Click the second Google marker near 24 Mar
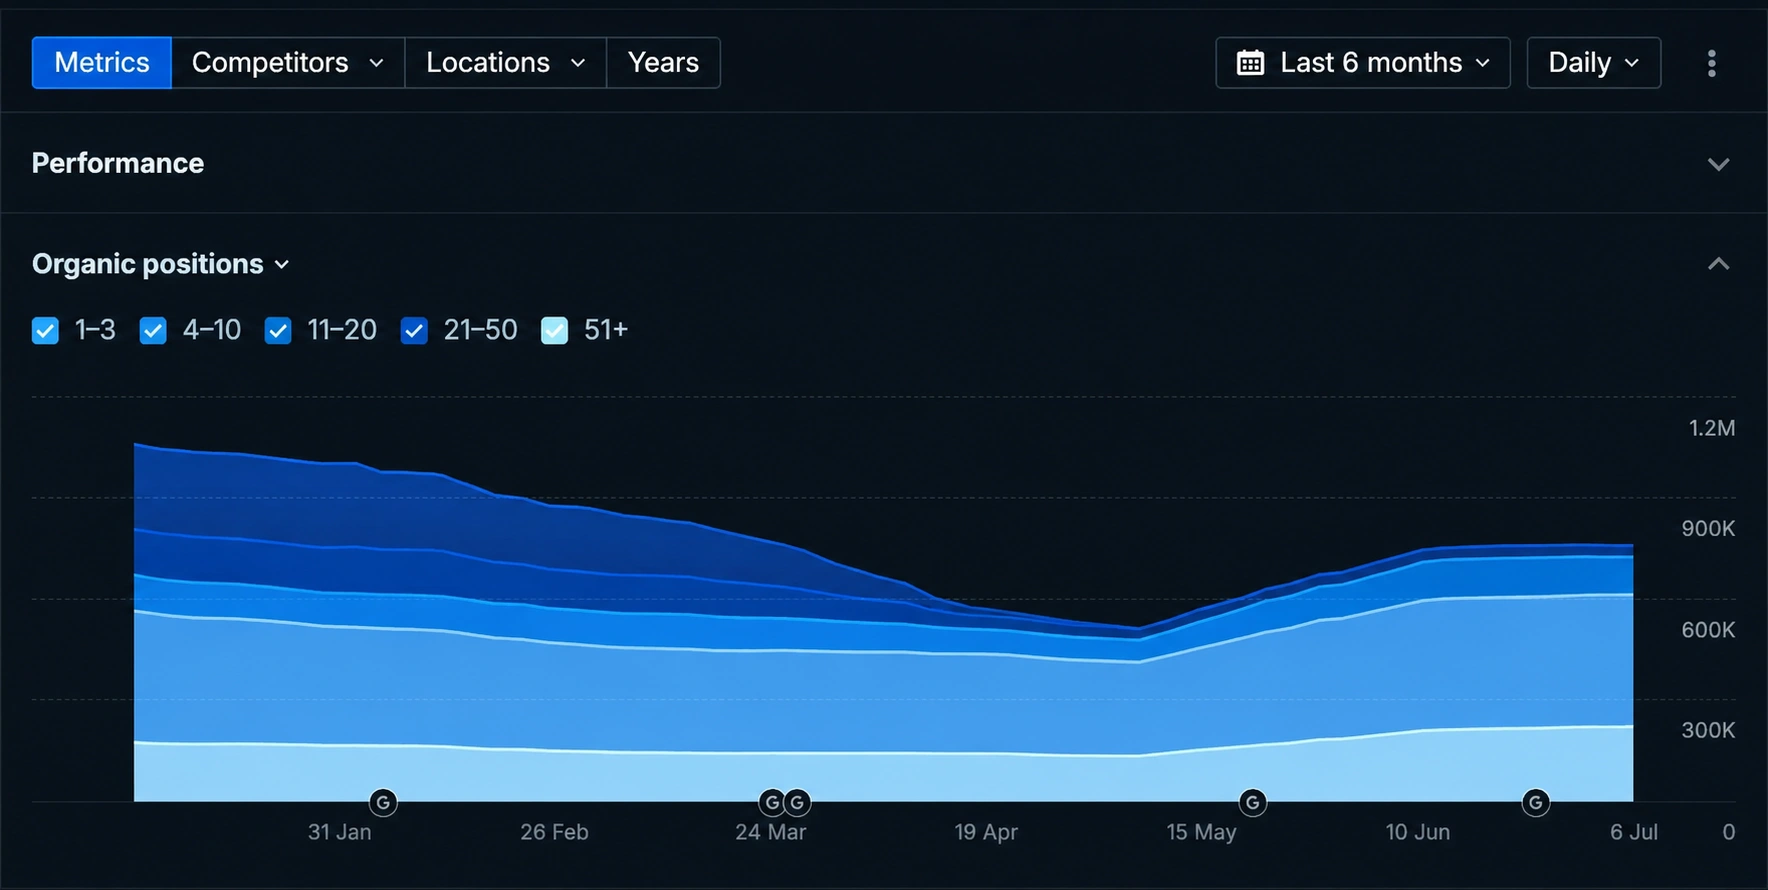This screenshot has height=890, width=1768. pyautogui.click(x=797, y=802)
